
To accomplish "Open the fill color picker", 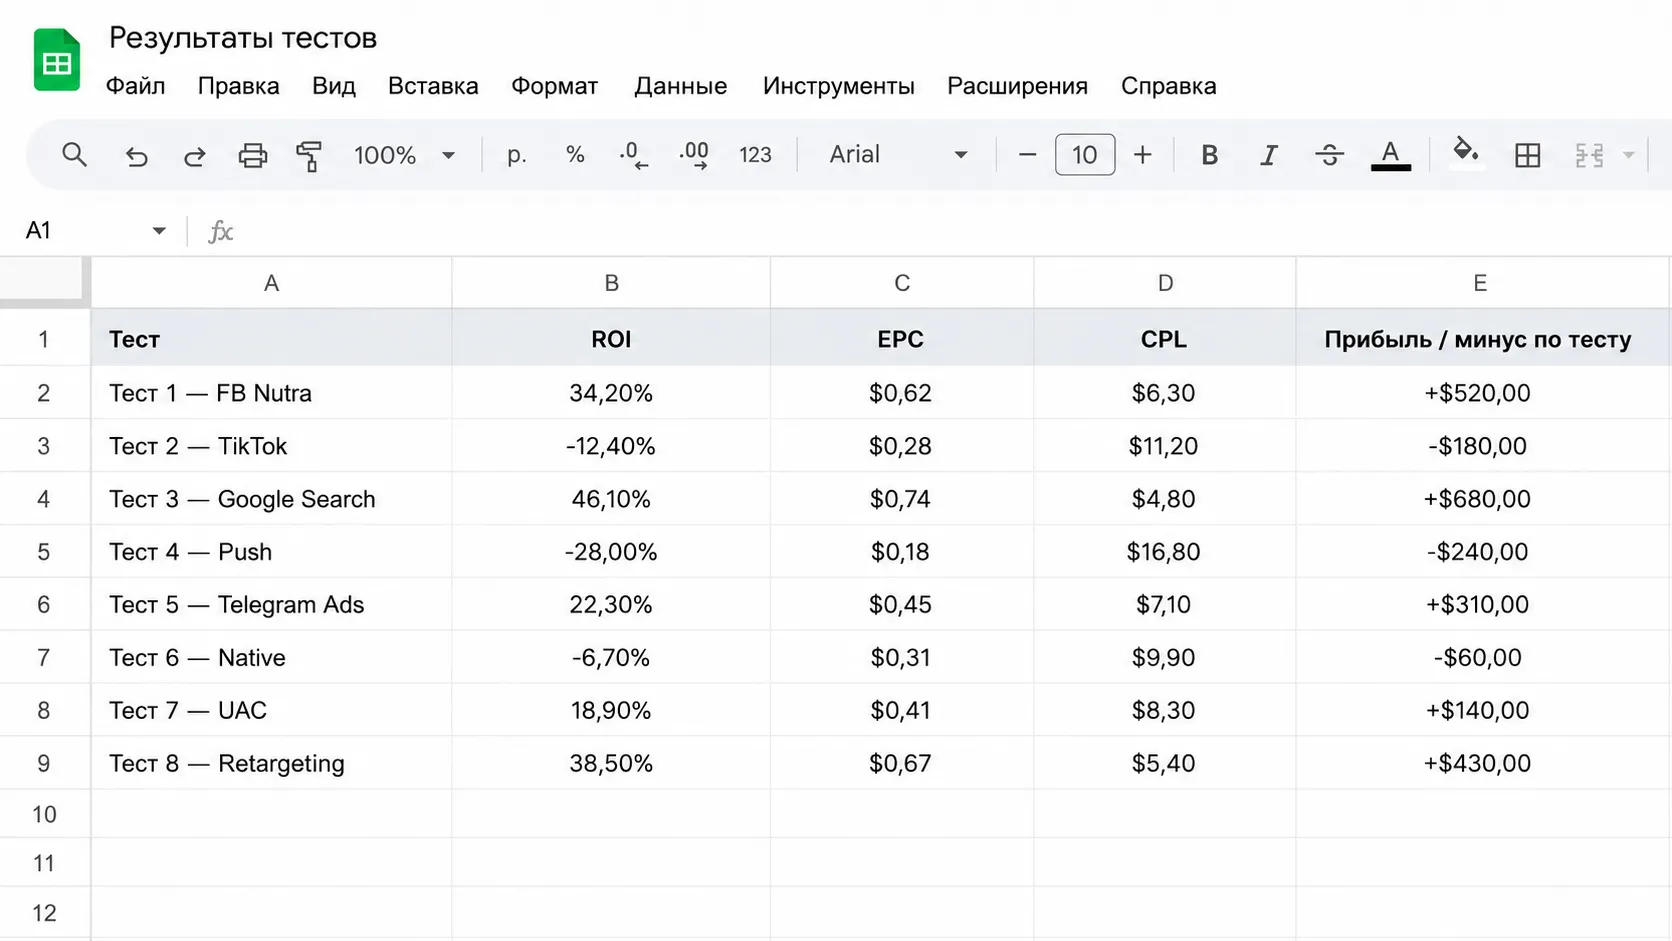I will point(1466,153).
